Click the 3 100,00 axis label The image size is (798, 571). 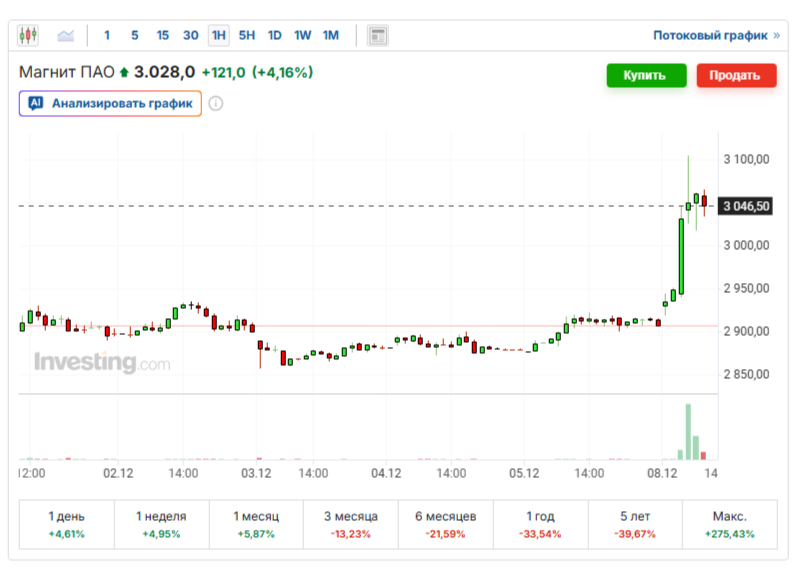coord(746,159)
